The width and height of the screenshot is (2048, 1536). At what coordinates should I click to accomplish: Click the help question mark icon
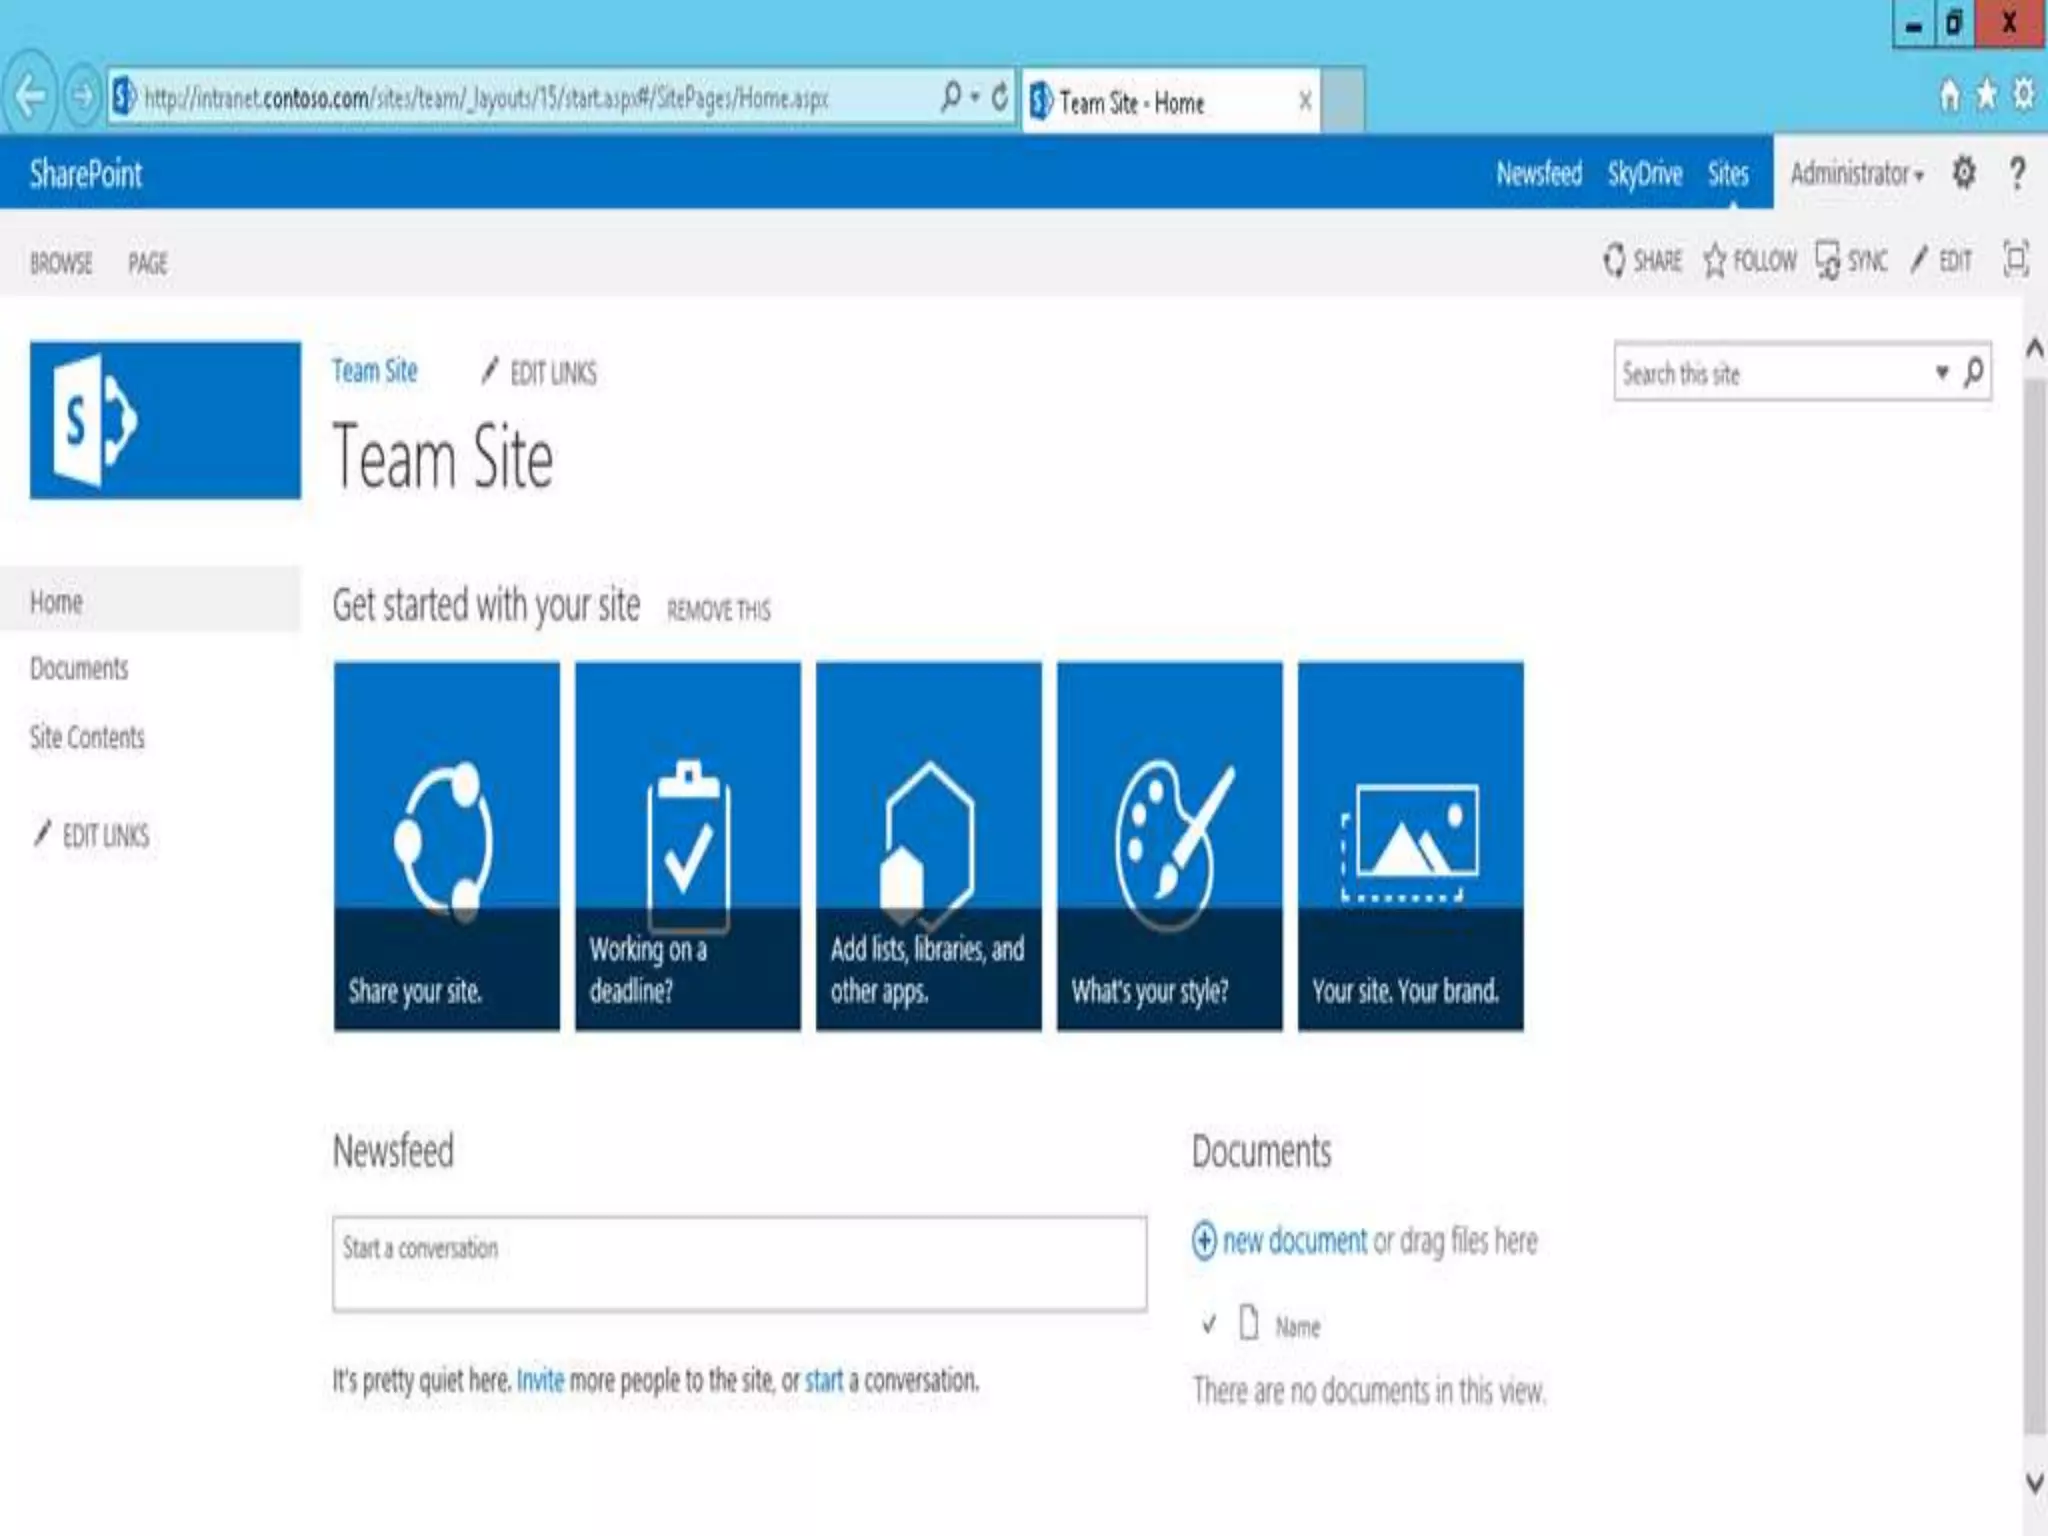click(x=2017, y=173)
